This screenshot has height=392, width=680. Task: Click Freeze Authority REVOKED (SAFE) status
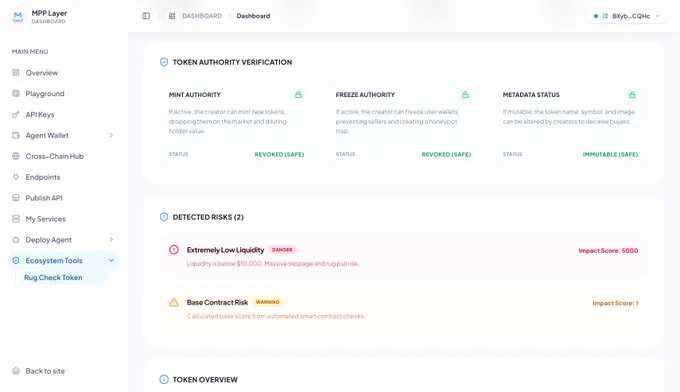pos(446,154)
